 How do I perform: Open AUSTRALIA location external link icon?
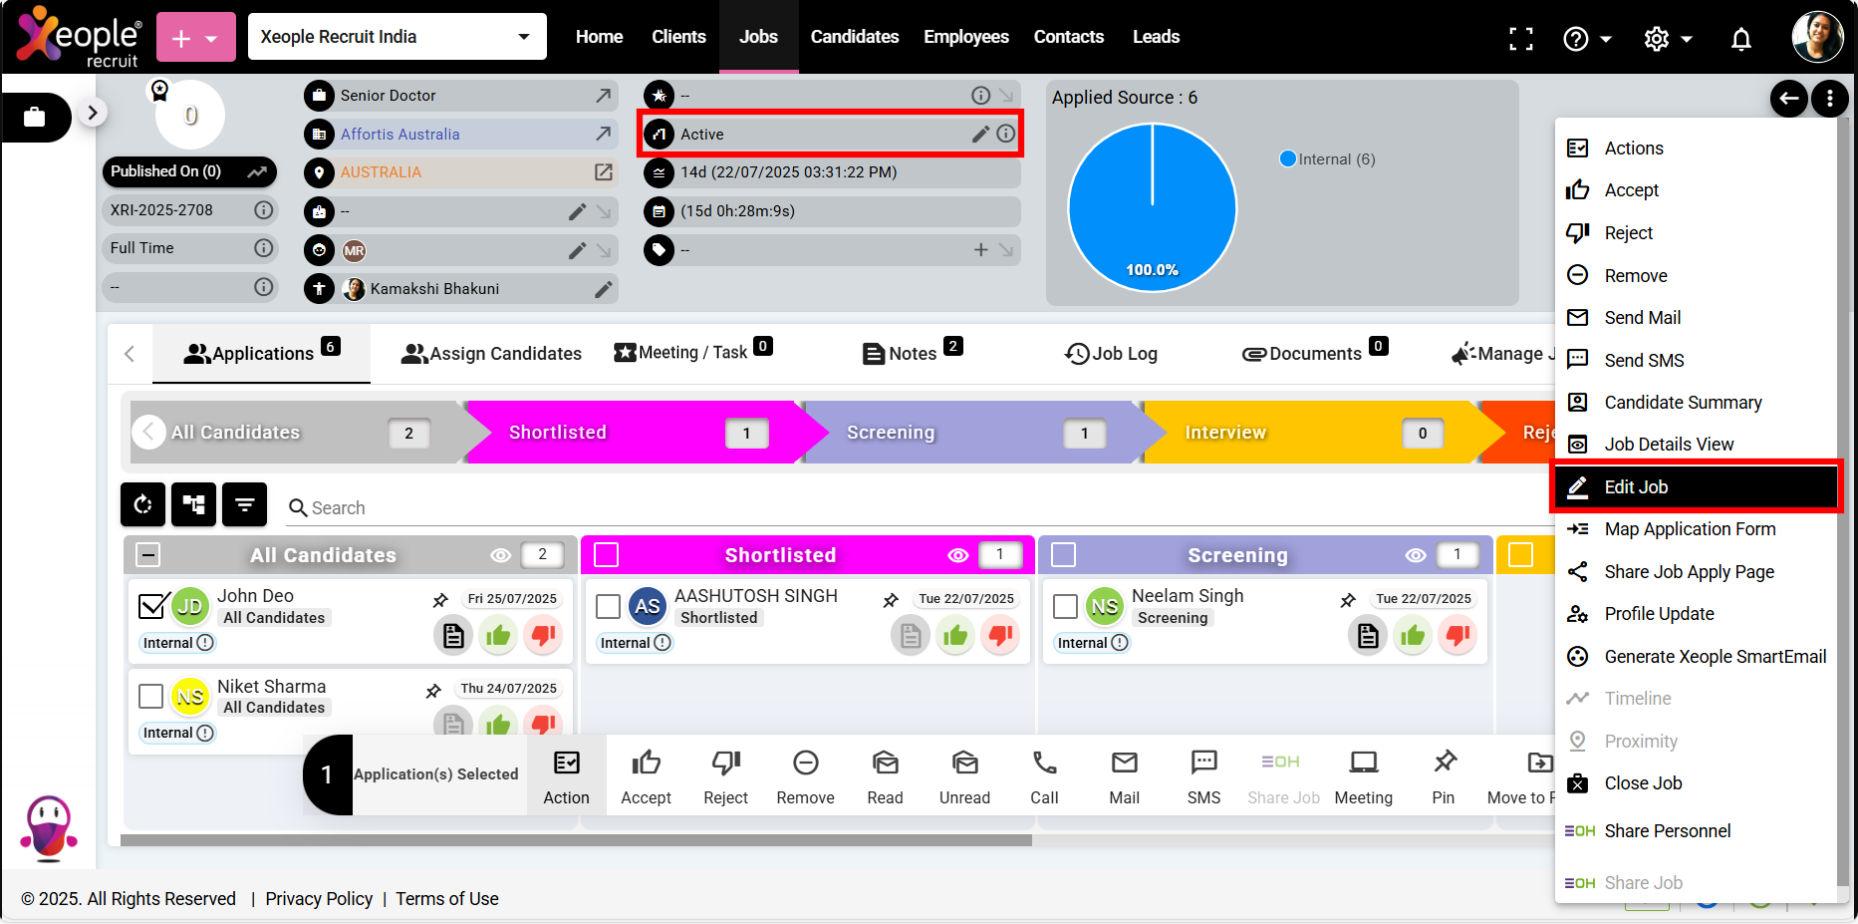click(603, 172)
